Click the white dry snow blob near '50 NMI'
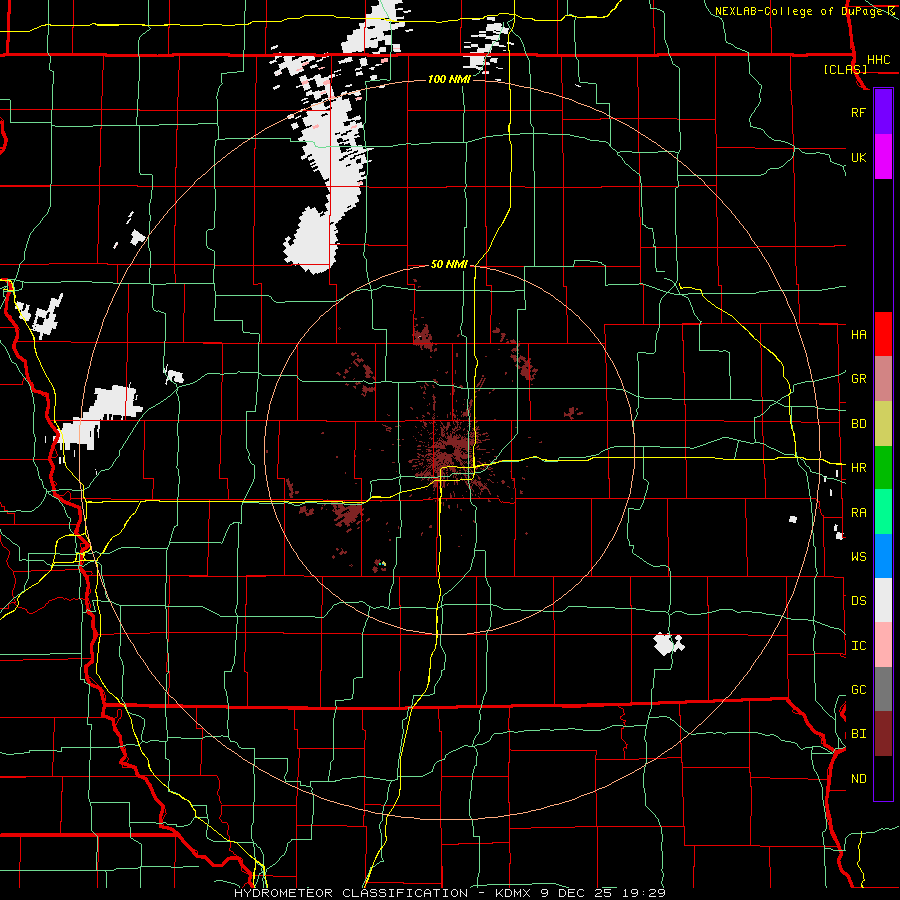Screen dimensions: 900x900 (x=311, y=240)
